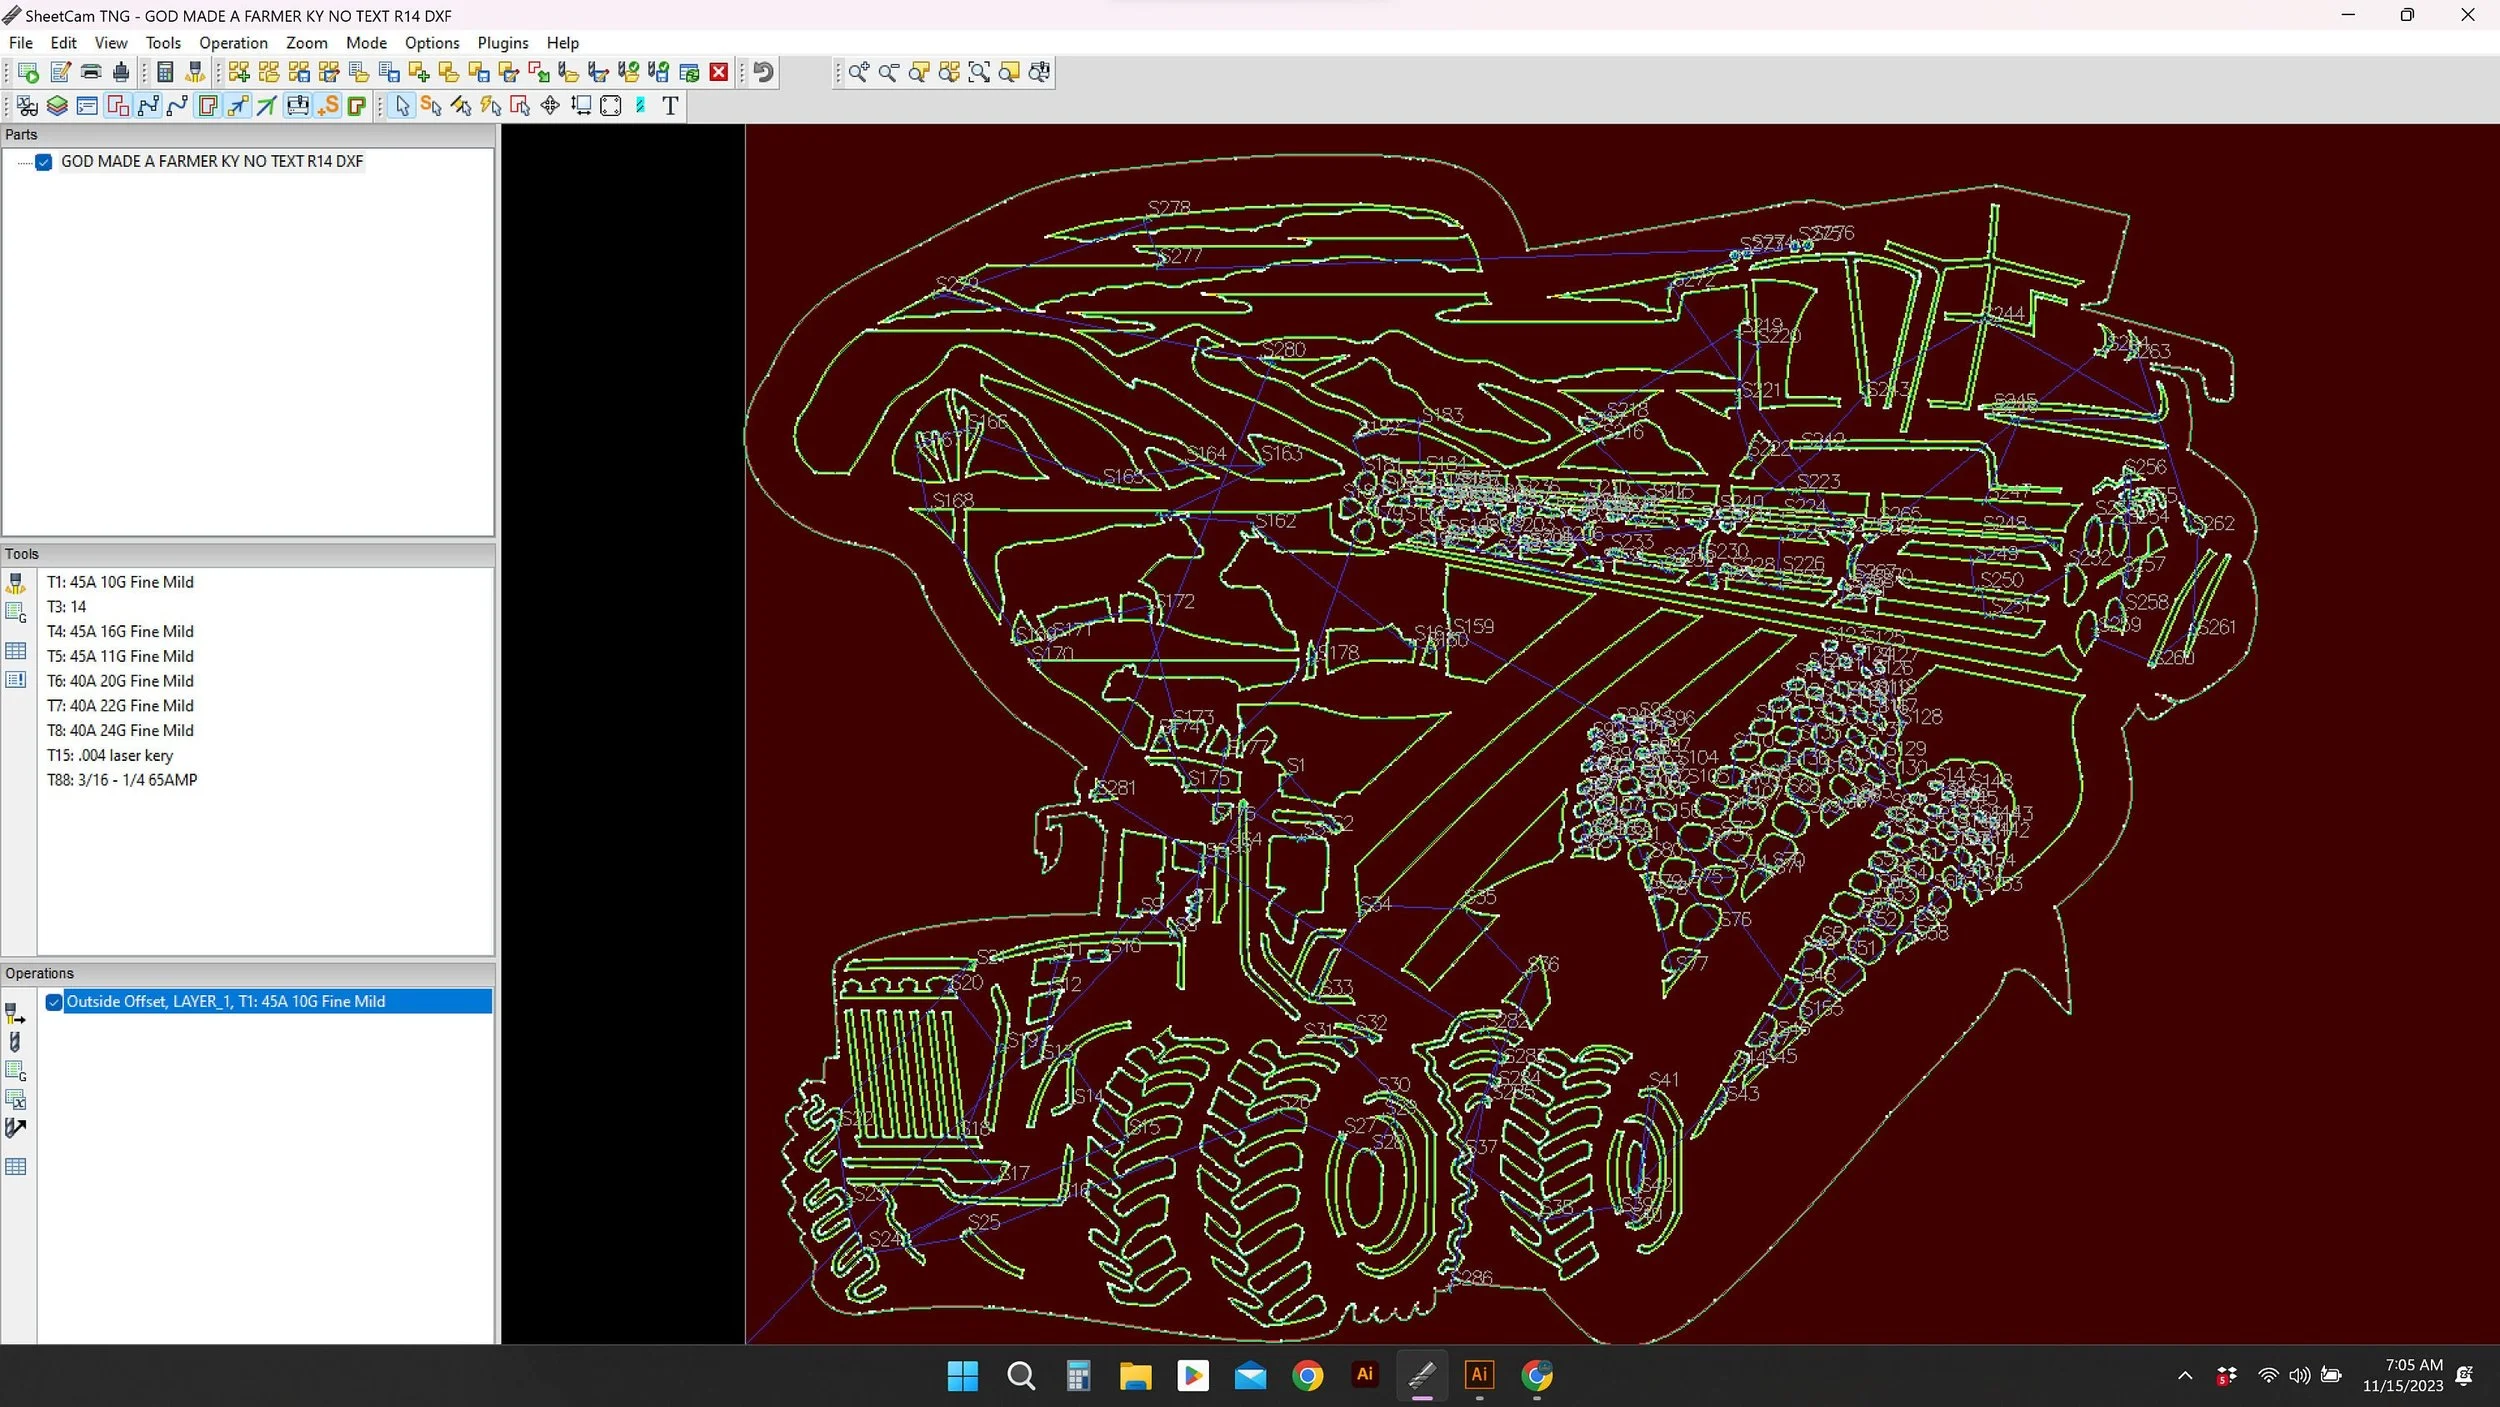Open the calculator icon in toolbar

tap(165, 72)
